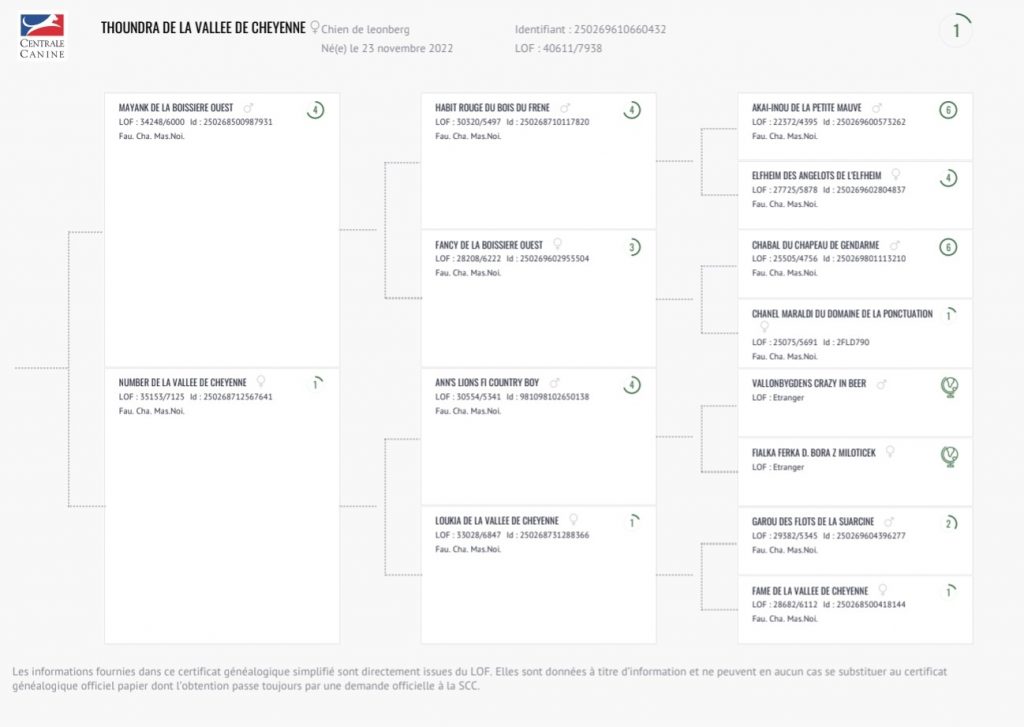
Task: Click rating badge 3 on Fancy de la Boissiere Ouest
Action: [x=632, y=247]
